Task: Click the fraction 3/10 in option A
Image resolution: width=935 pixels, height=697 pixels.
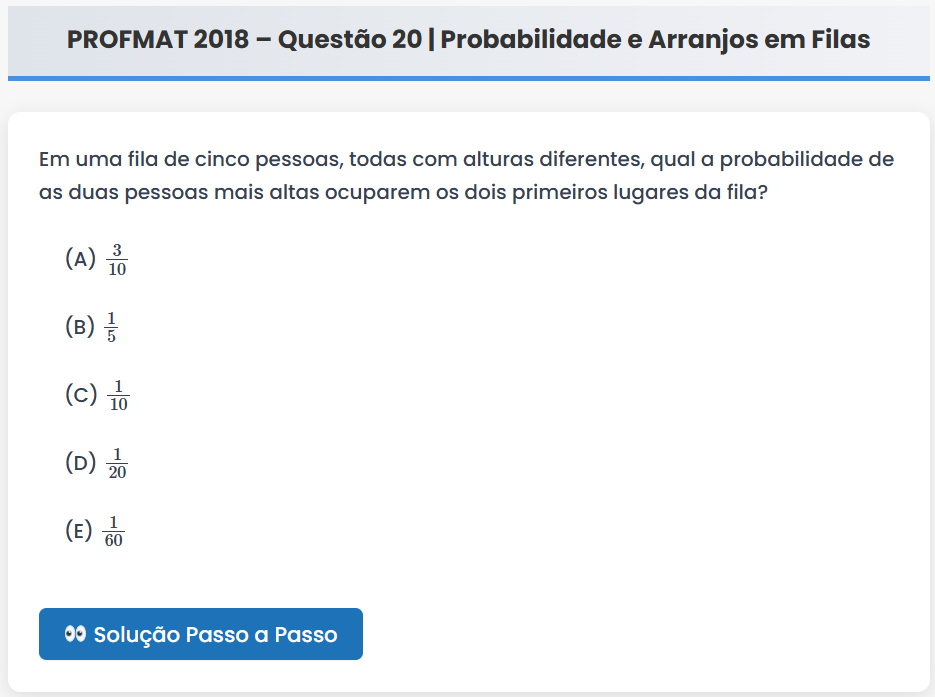Action: tap(117, 259)
